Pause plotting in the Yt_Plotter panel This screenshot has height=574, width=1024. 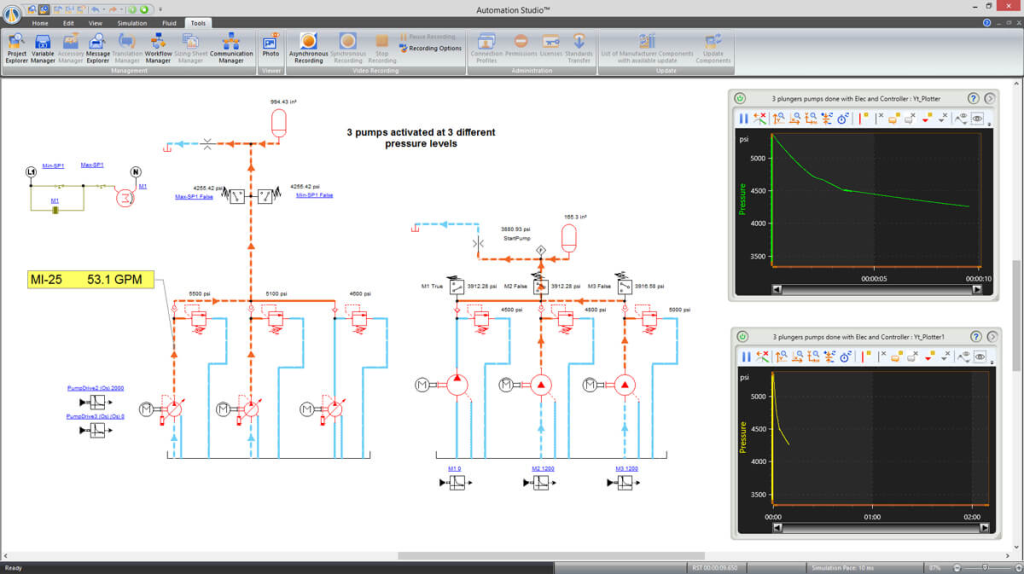(x=743, y=118)
